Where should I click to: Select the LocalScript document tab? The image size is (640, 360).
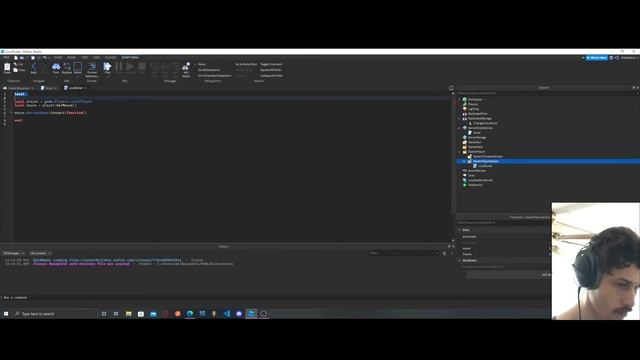coord(75,88)
